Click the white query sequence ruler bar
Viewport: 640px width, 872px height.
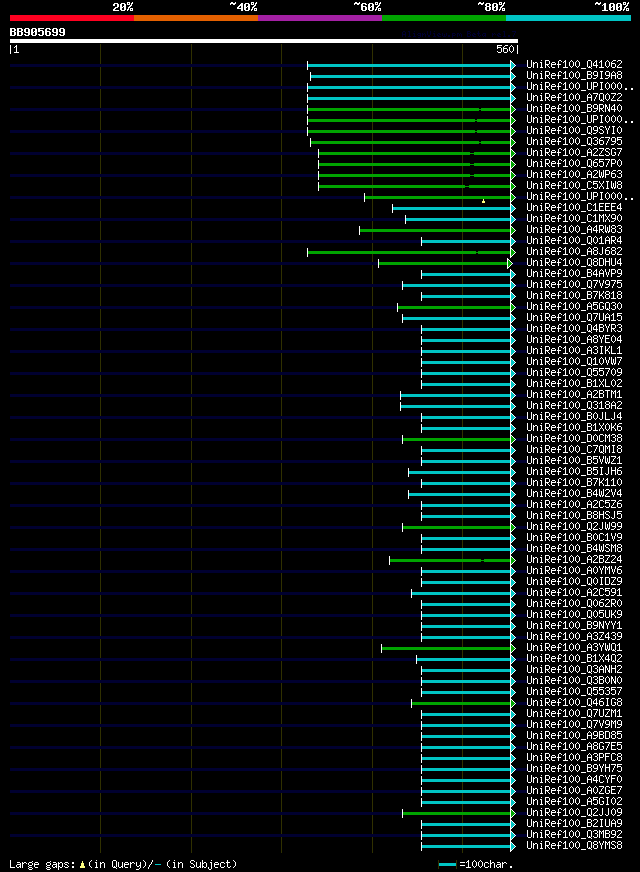coord(264,41)
